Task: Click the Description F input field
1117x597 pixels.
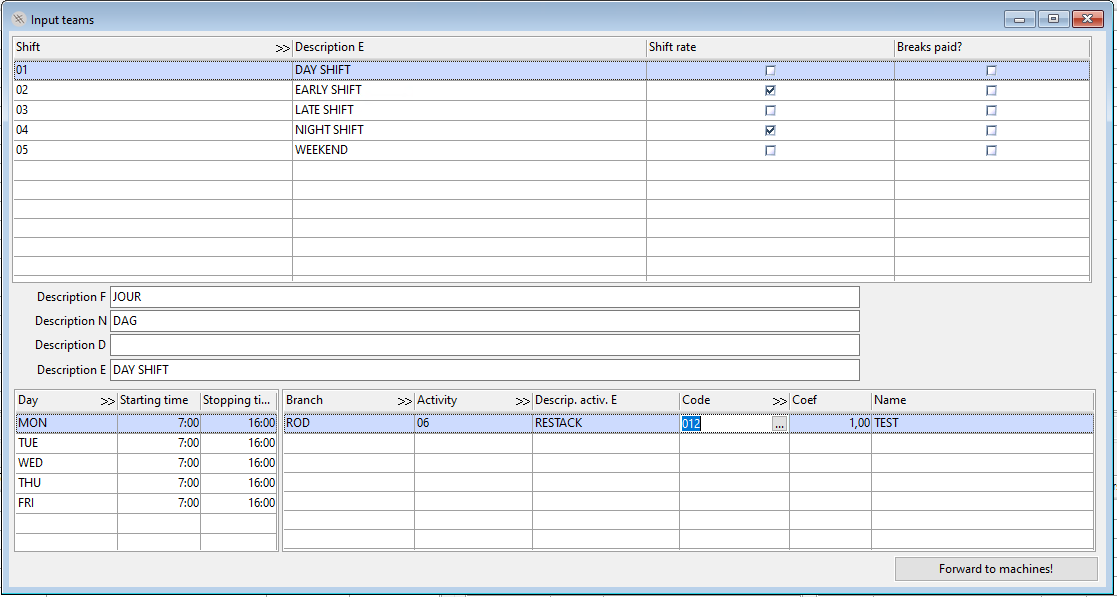Action: 484,297
